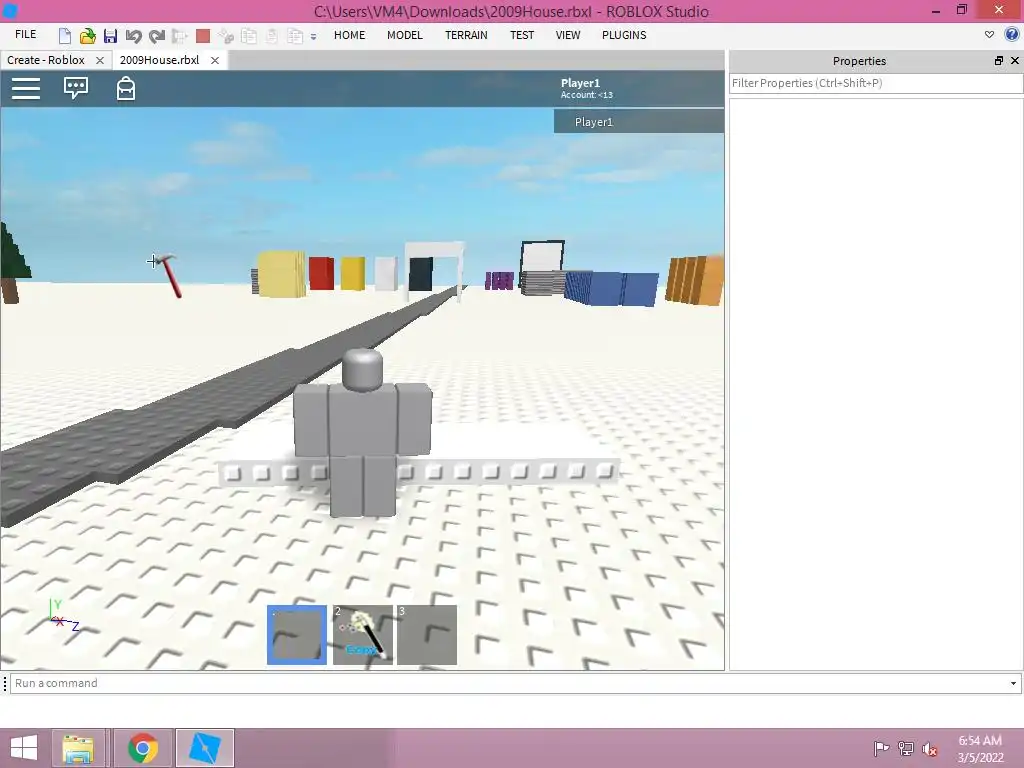Select hotbar slot 3
Viewport: 1024px width, 768px height.
tap(427, 635)
